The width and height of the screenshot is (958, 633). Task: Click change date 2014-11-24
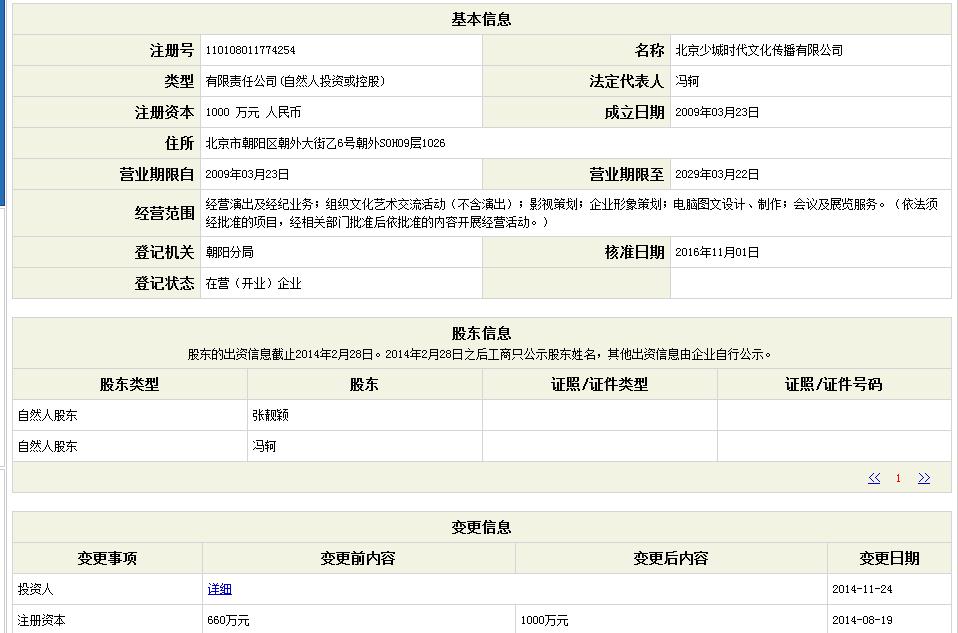click(862, 589)
